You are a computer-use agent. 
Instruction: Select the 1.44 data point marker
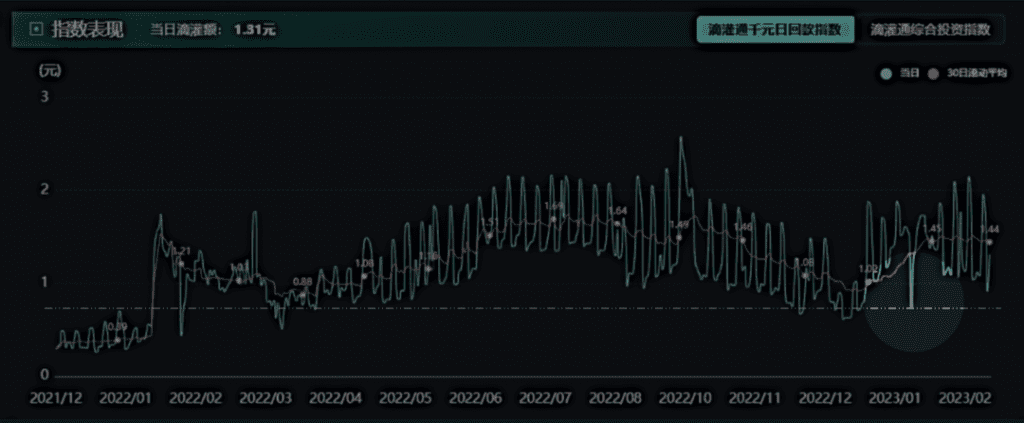tap(990, 242)
